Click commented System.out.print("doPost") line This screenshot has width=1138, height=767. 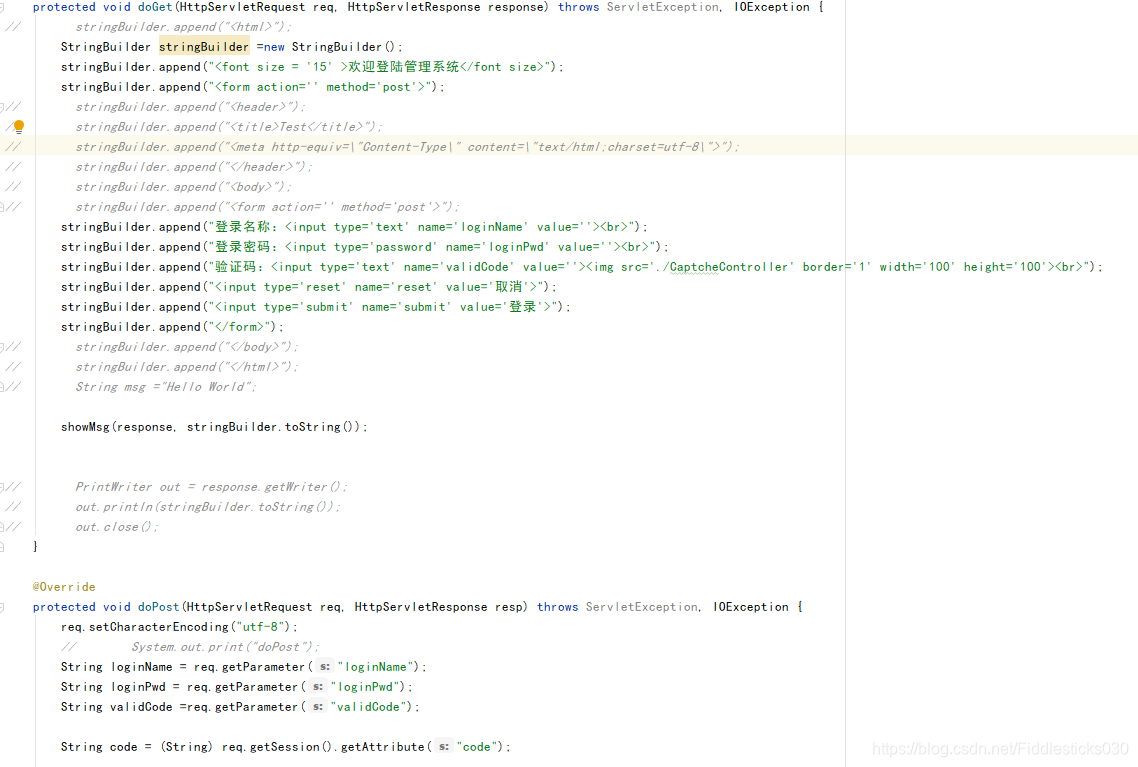(225, 647)
